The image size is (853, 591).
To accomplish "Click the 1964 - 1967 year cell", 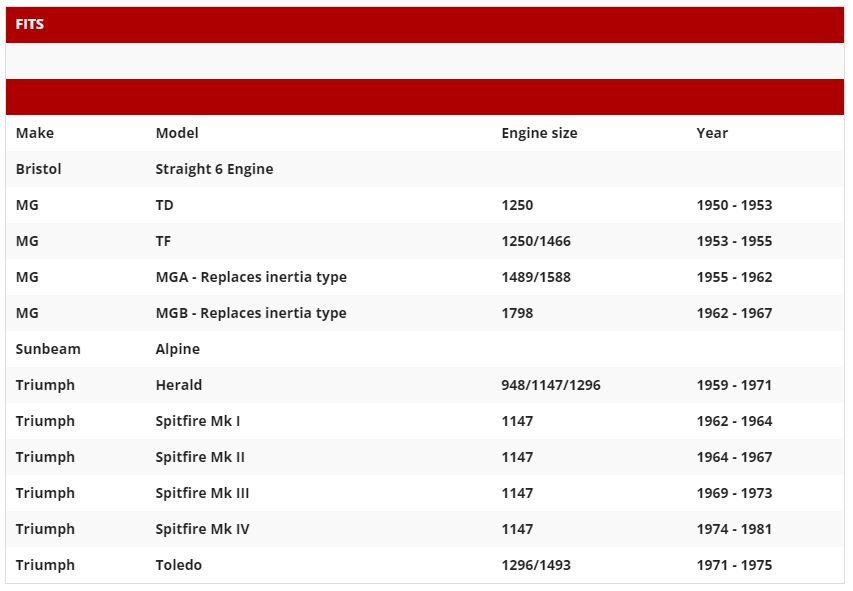I will pyautogui.click(x=734, y=456).
